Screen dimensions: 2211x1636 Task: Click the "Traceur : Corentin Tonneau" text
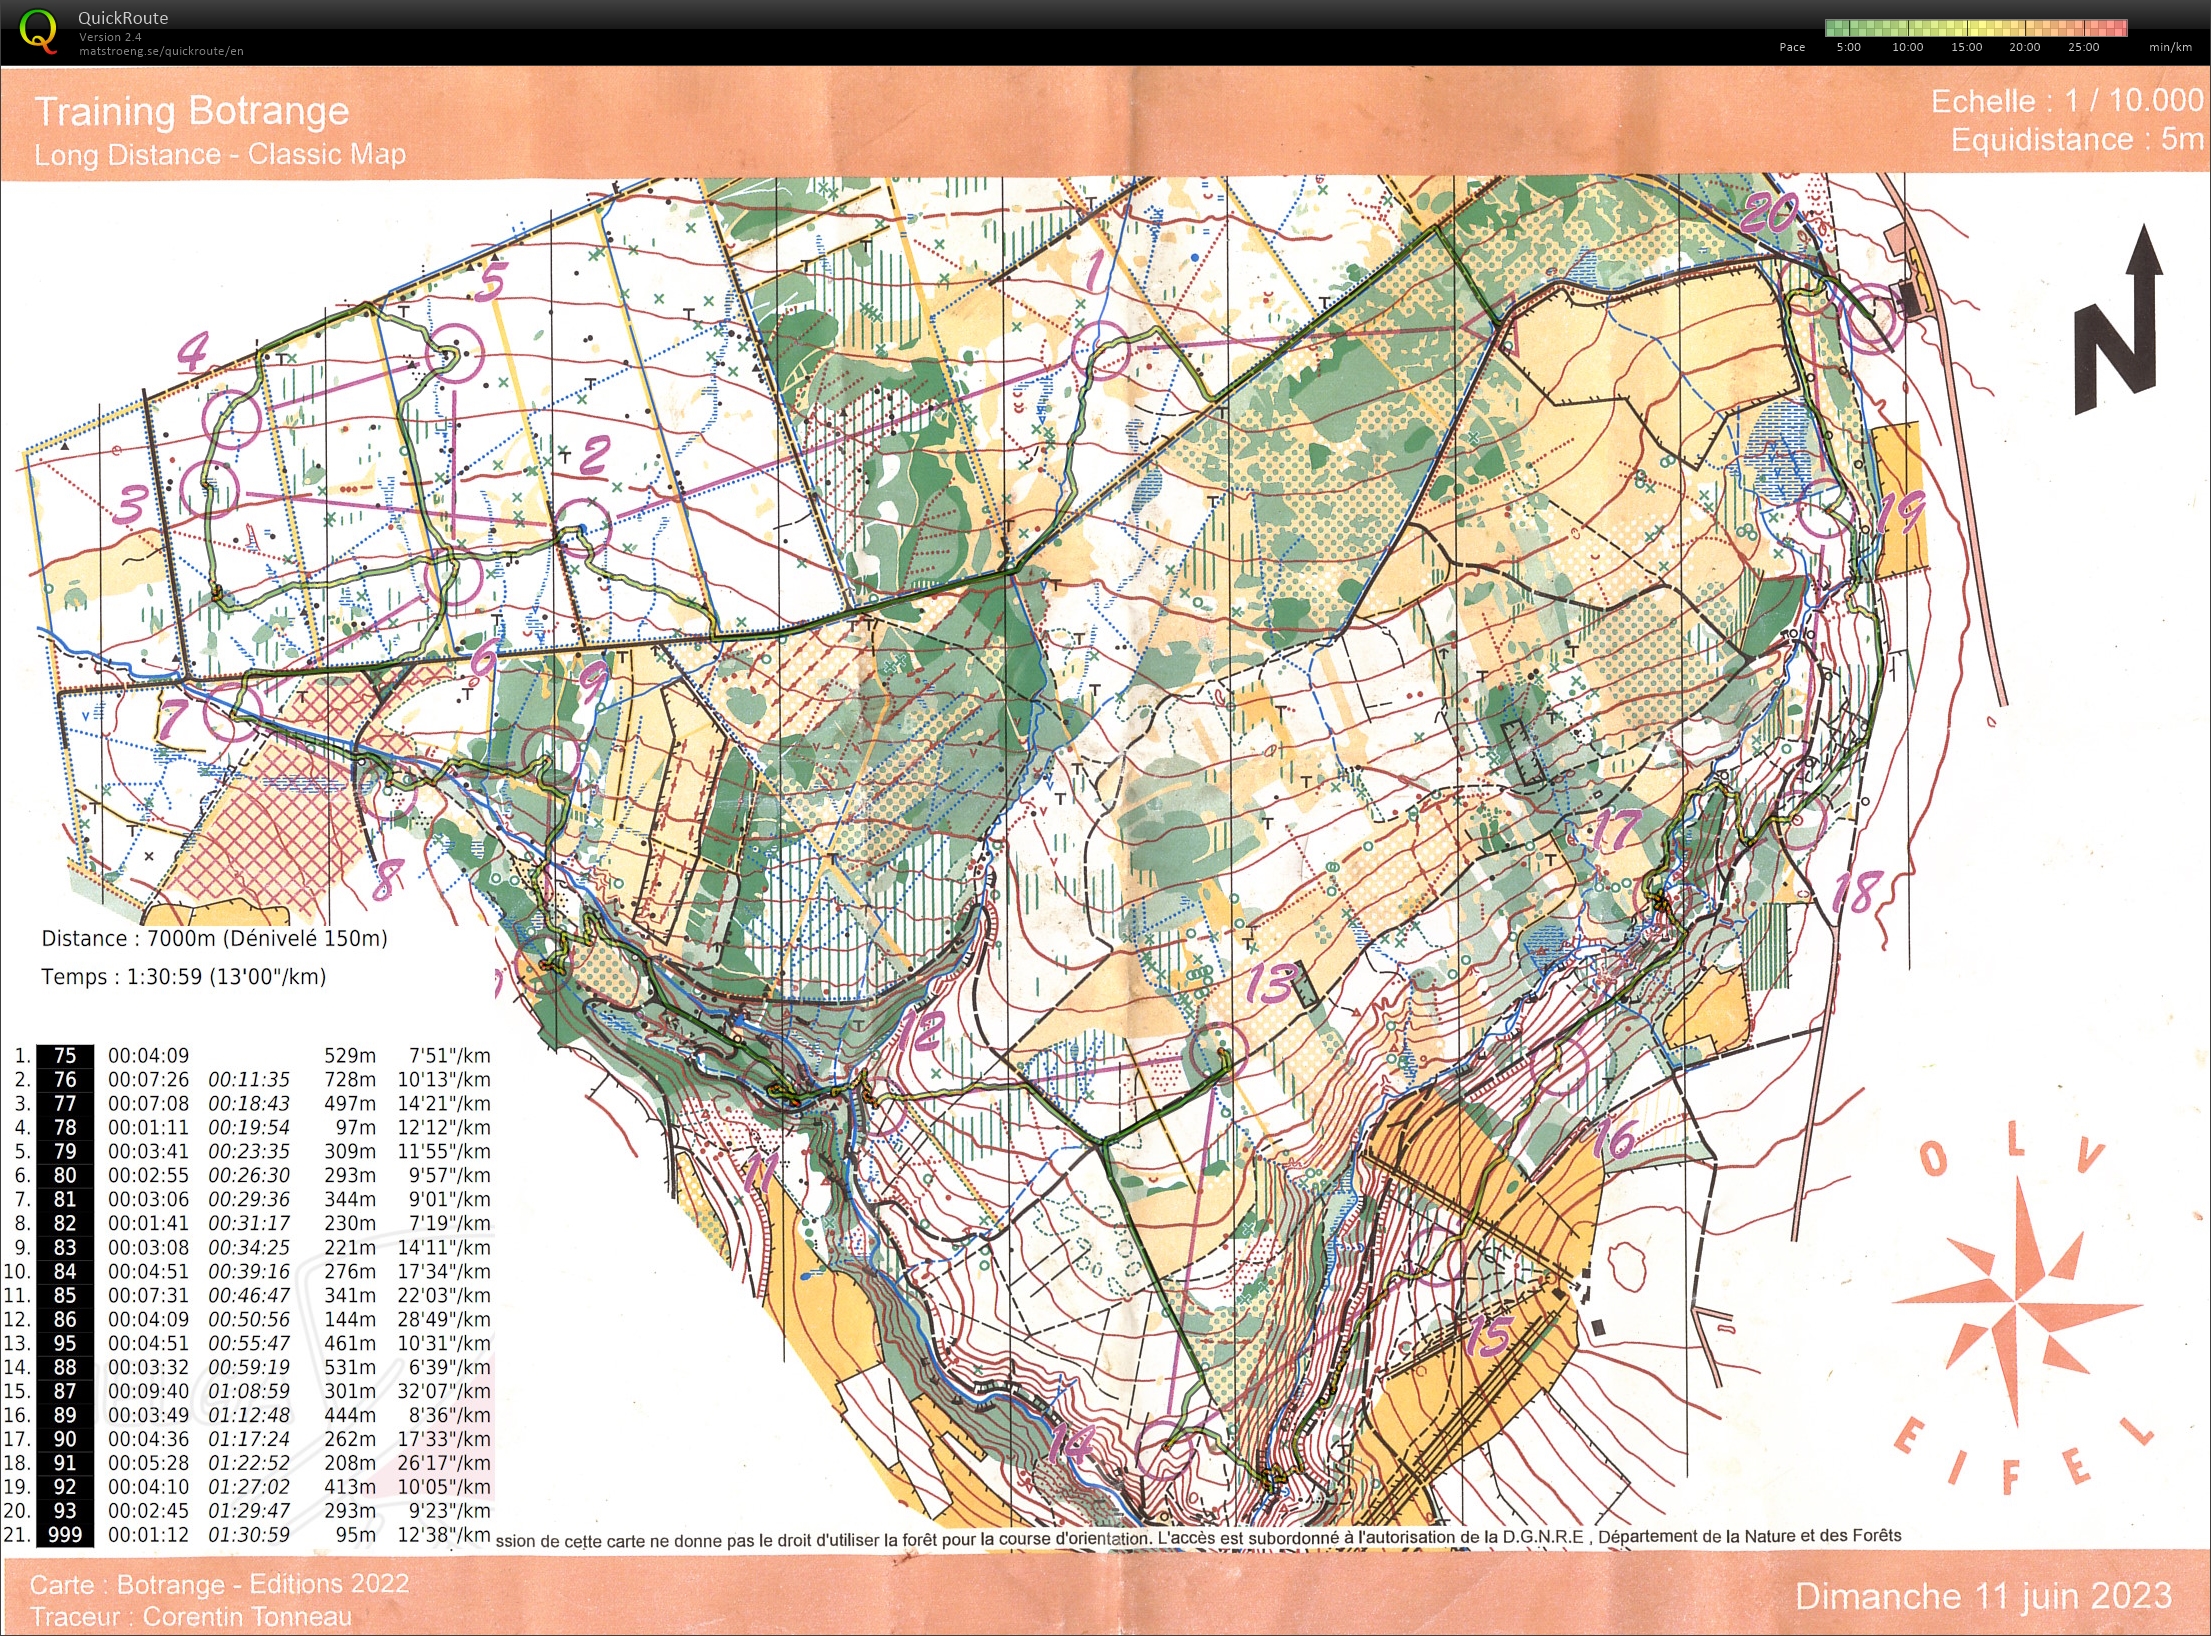click(x=191, y=1617)
